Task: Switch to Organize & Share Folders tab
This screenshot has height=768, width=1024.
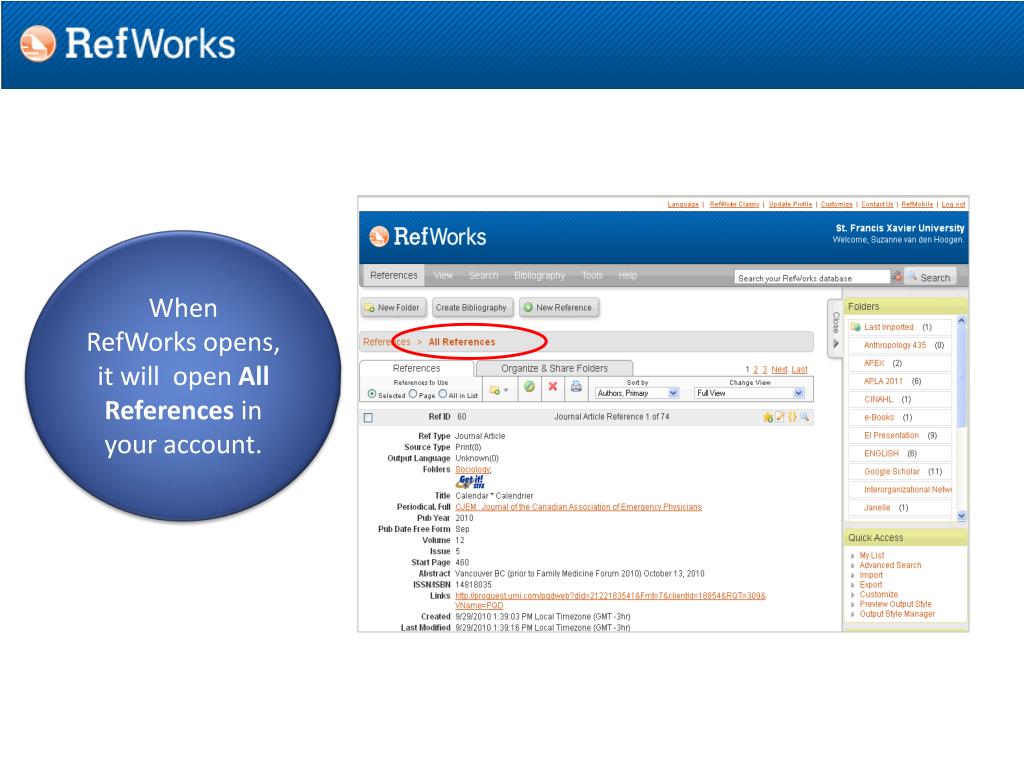Action: [554, 368]
